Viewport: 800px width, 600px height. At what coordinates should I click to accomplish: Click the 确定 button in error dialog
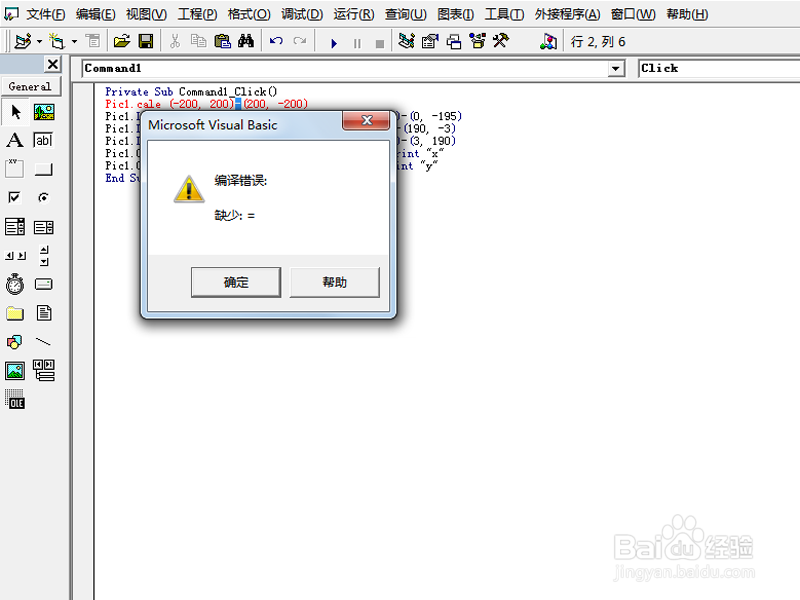coord(236,282)
